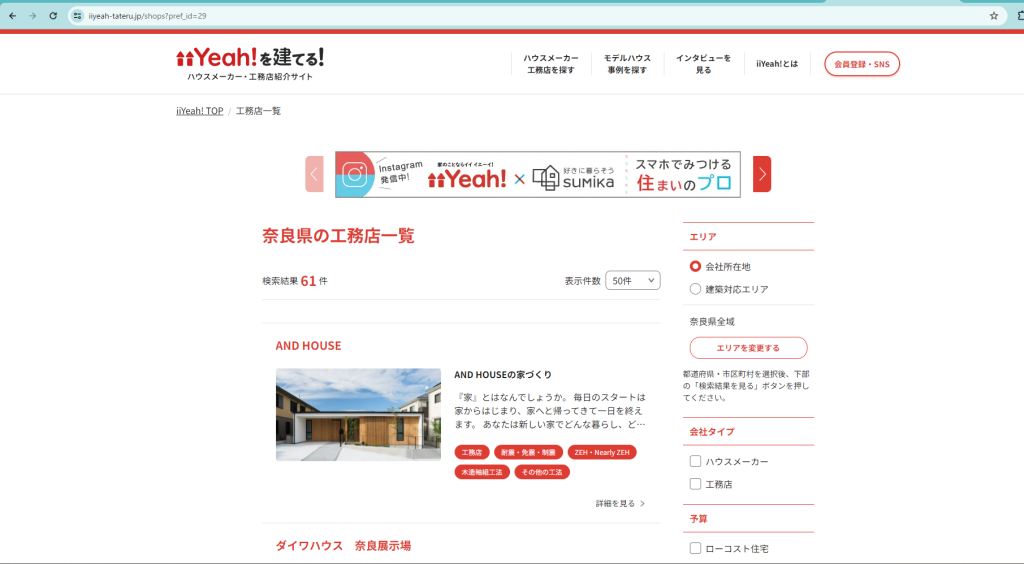Click the ZEH・Nearly ZEH tag
Screen dimensions: 1024x564
tap(602, 452)
